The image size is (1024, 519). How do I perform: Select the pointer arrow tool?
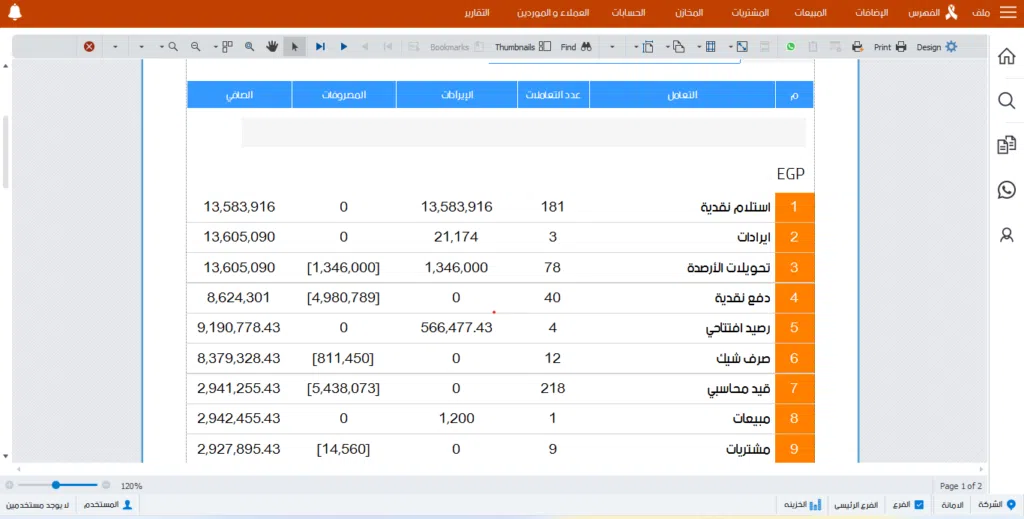pos(295,47)
